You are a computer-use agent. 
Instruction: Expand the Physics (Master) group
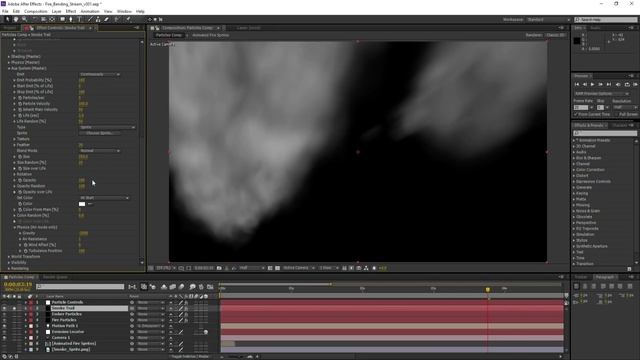[9, 62]
